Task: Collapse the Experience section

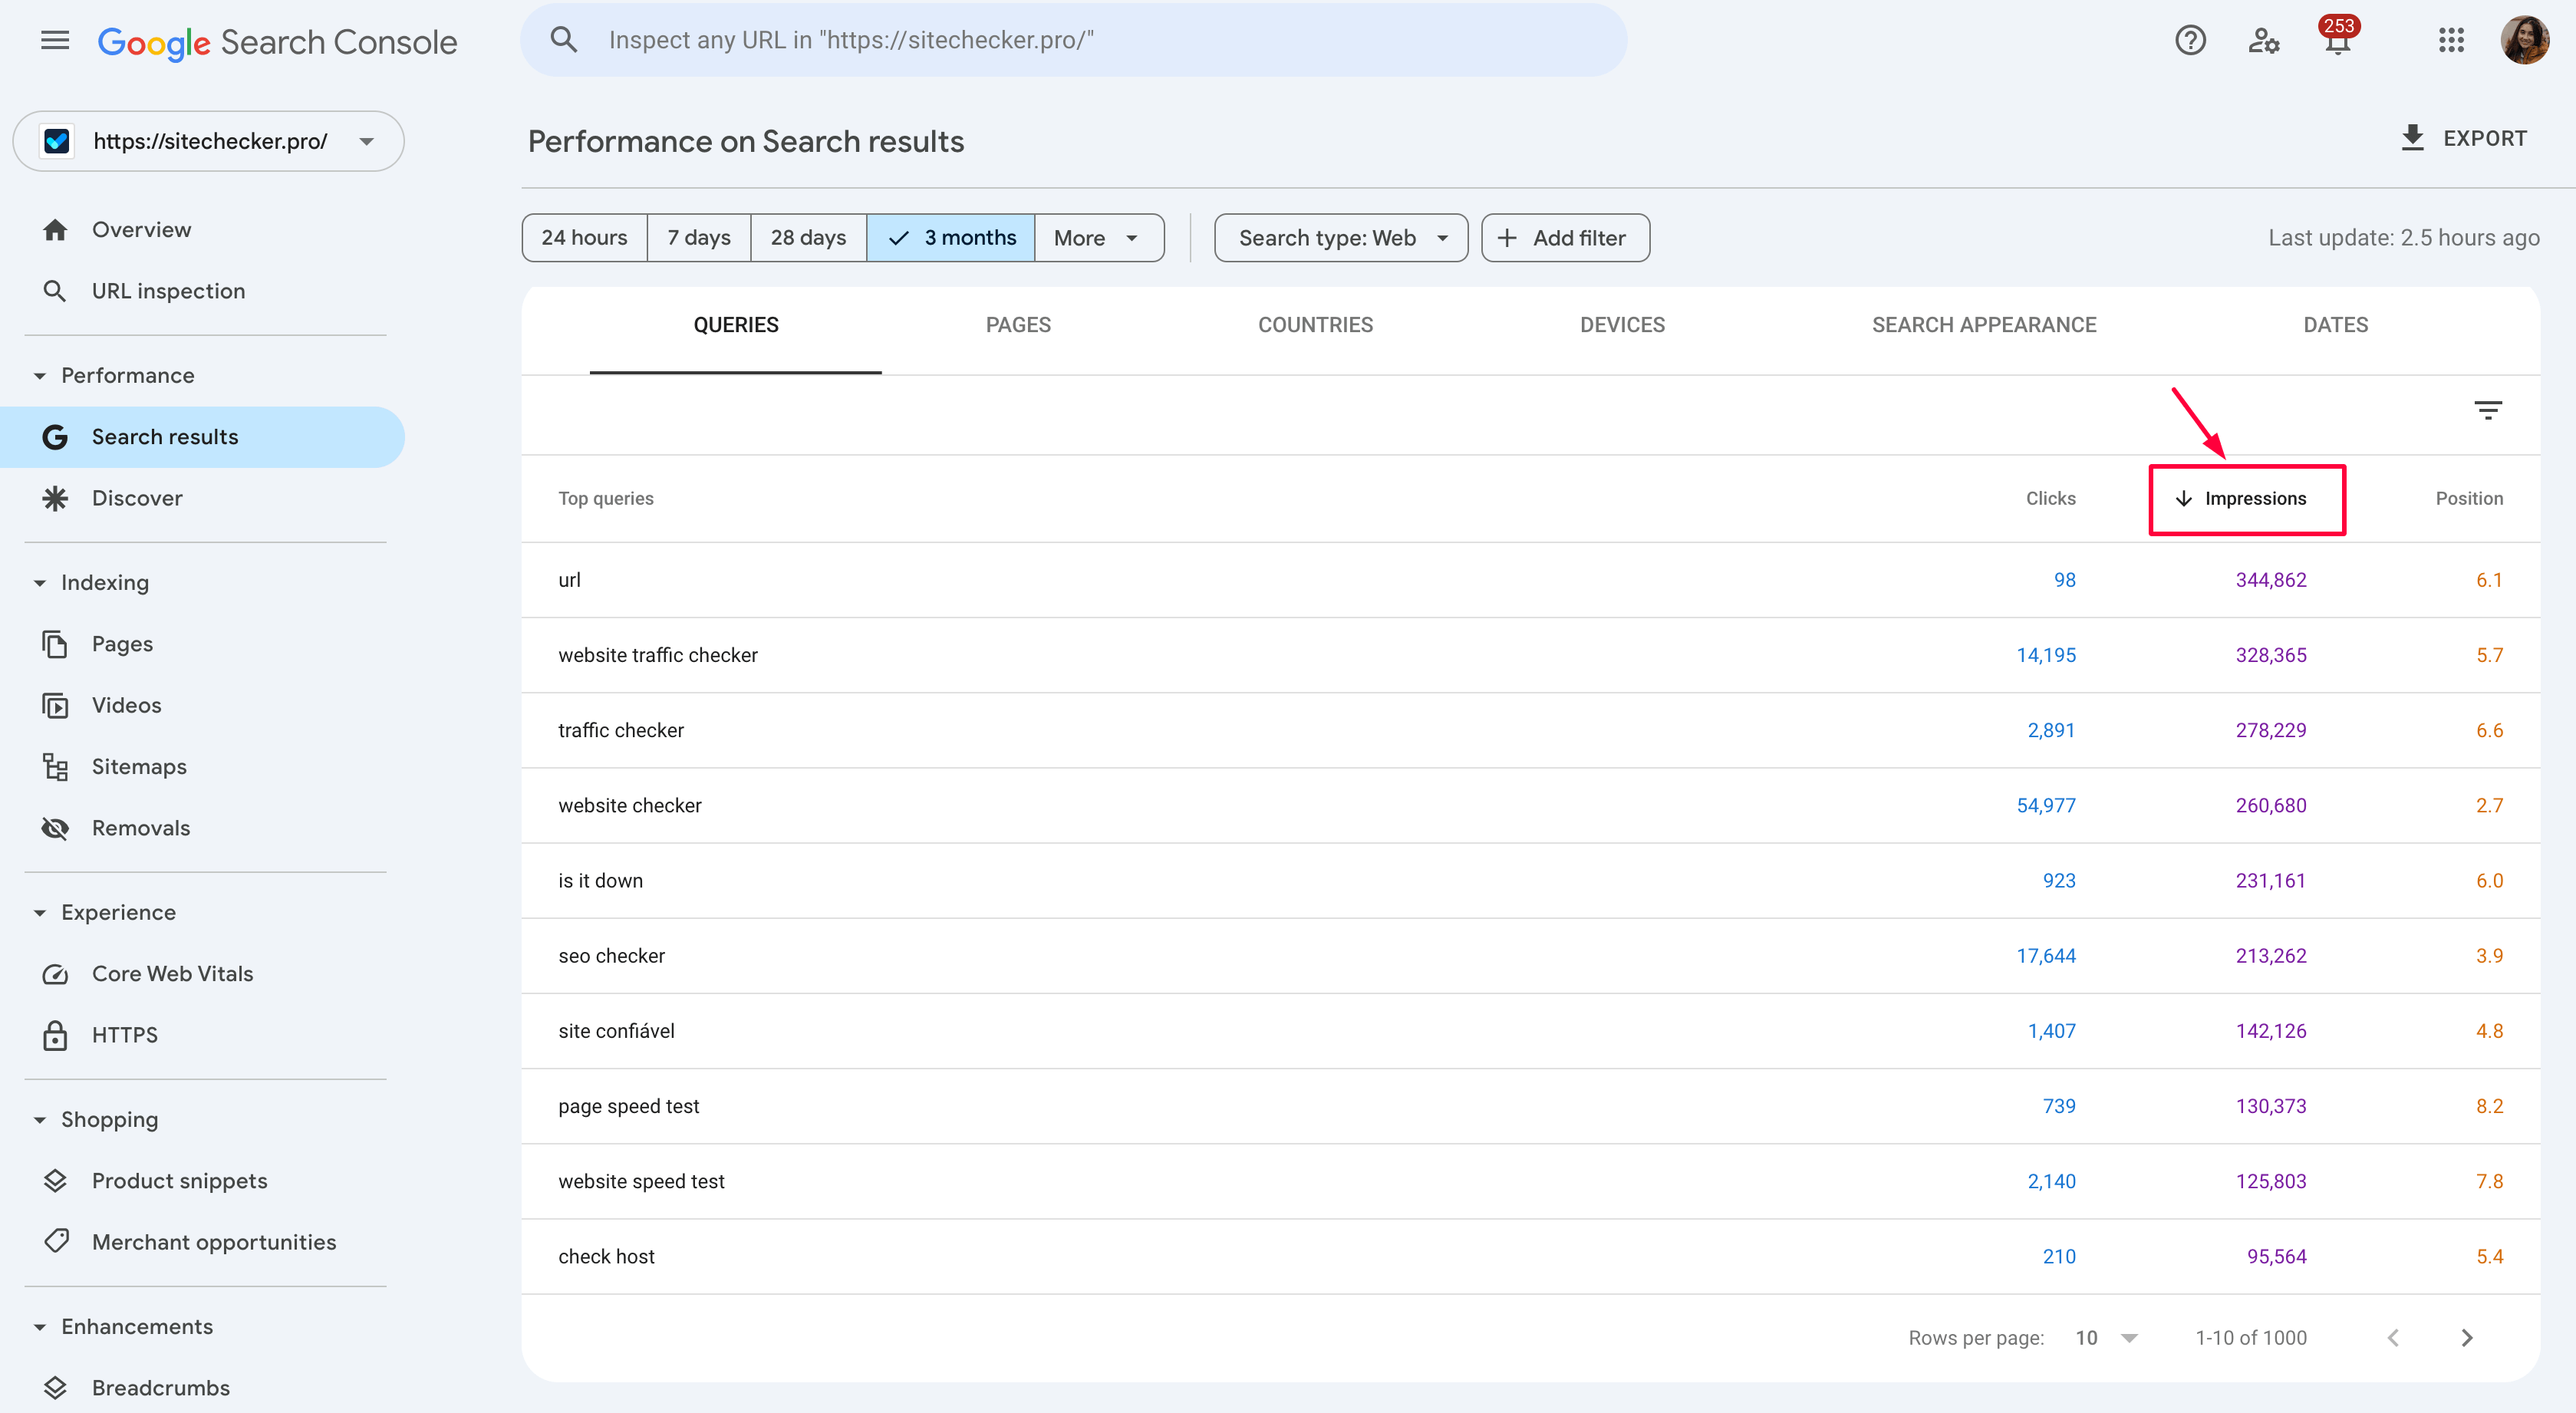Action: [x=39, y=913]
